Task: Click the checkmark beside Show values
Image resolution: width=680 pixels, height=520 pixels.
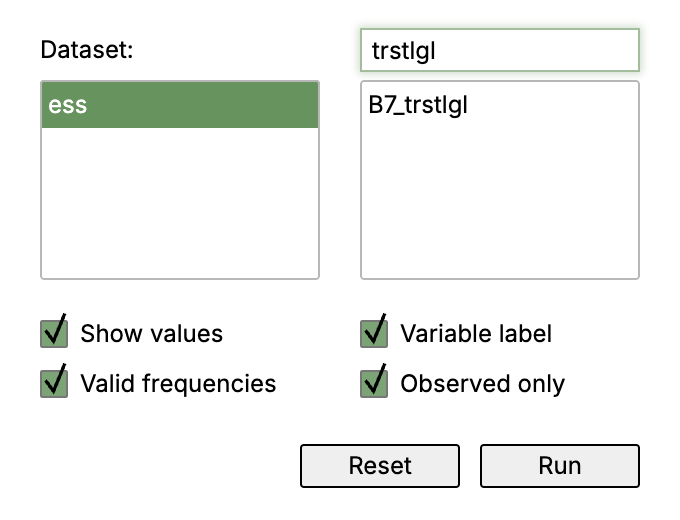Action: [57, 329]
